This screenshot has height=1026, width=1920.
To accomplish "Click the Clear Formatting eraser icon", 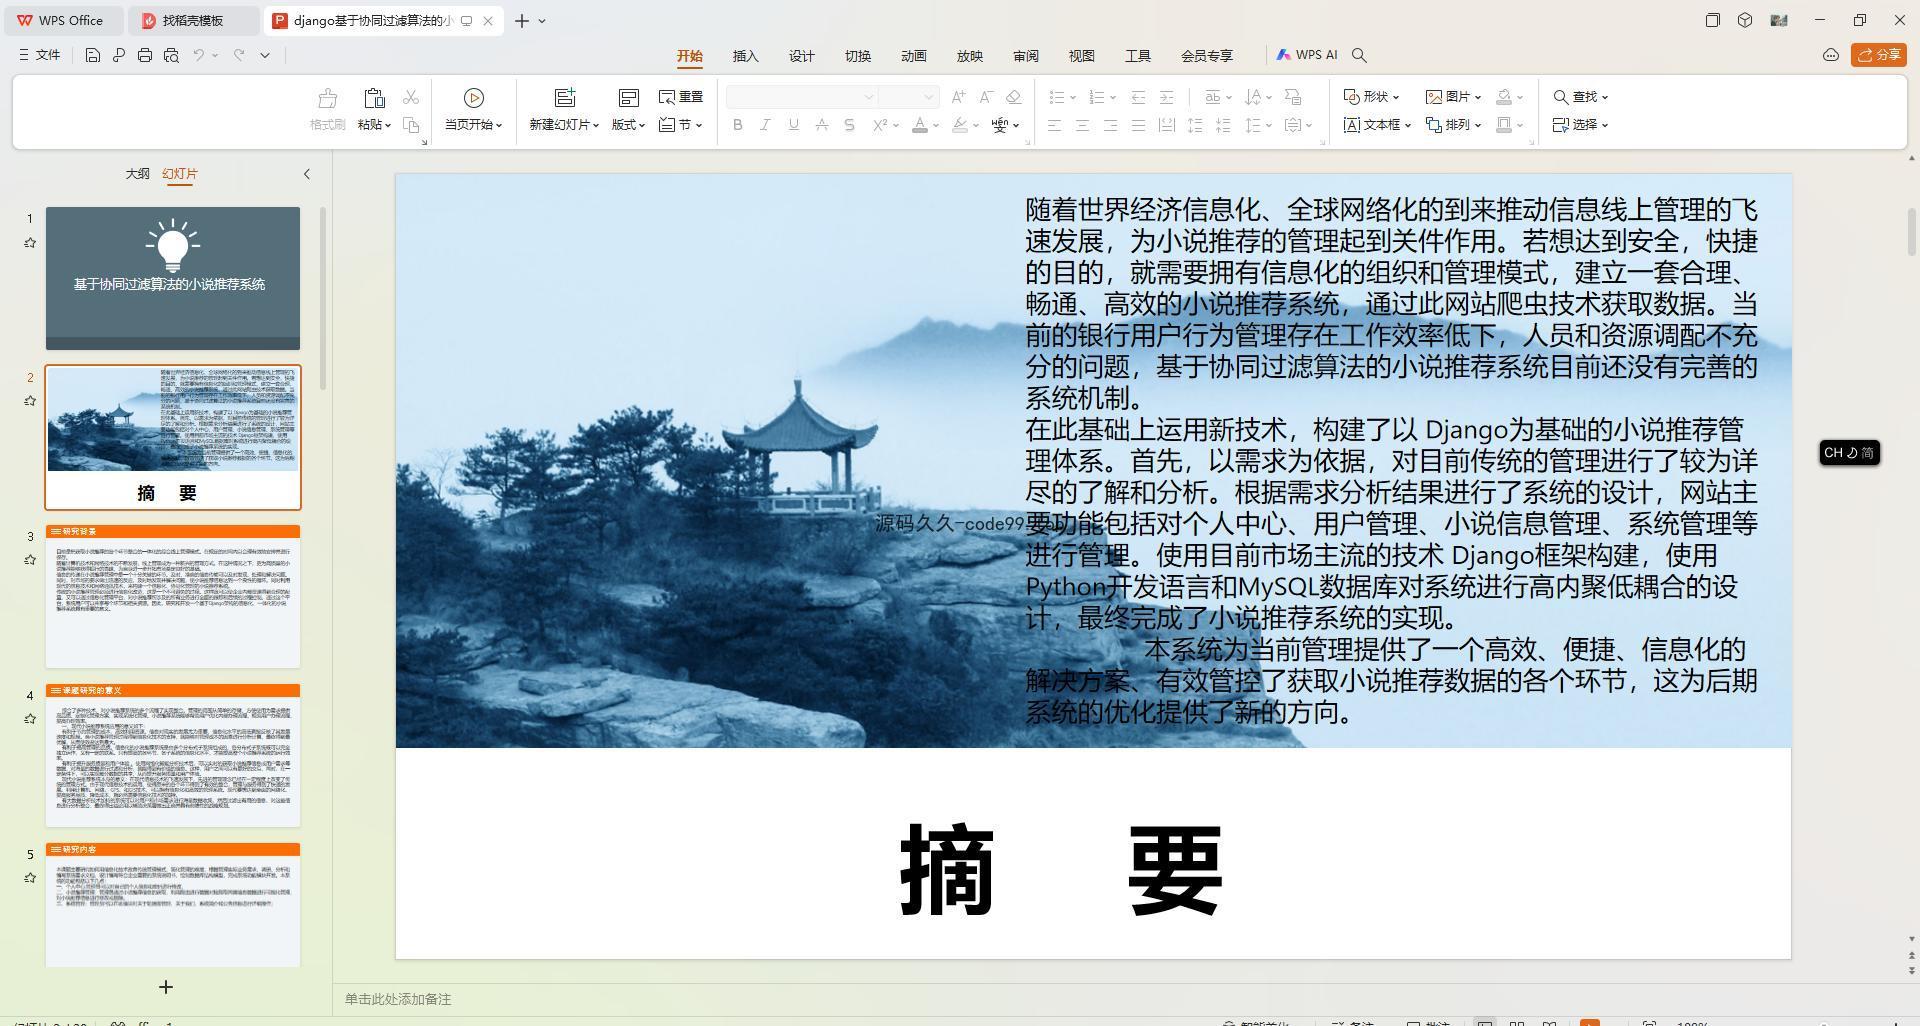I will (1014, 97).
